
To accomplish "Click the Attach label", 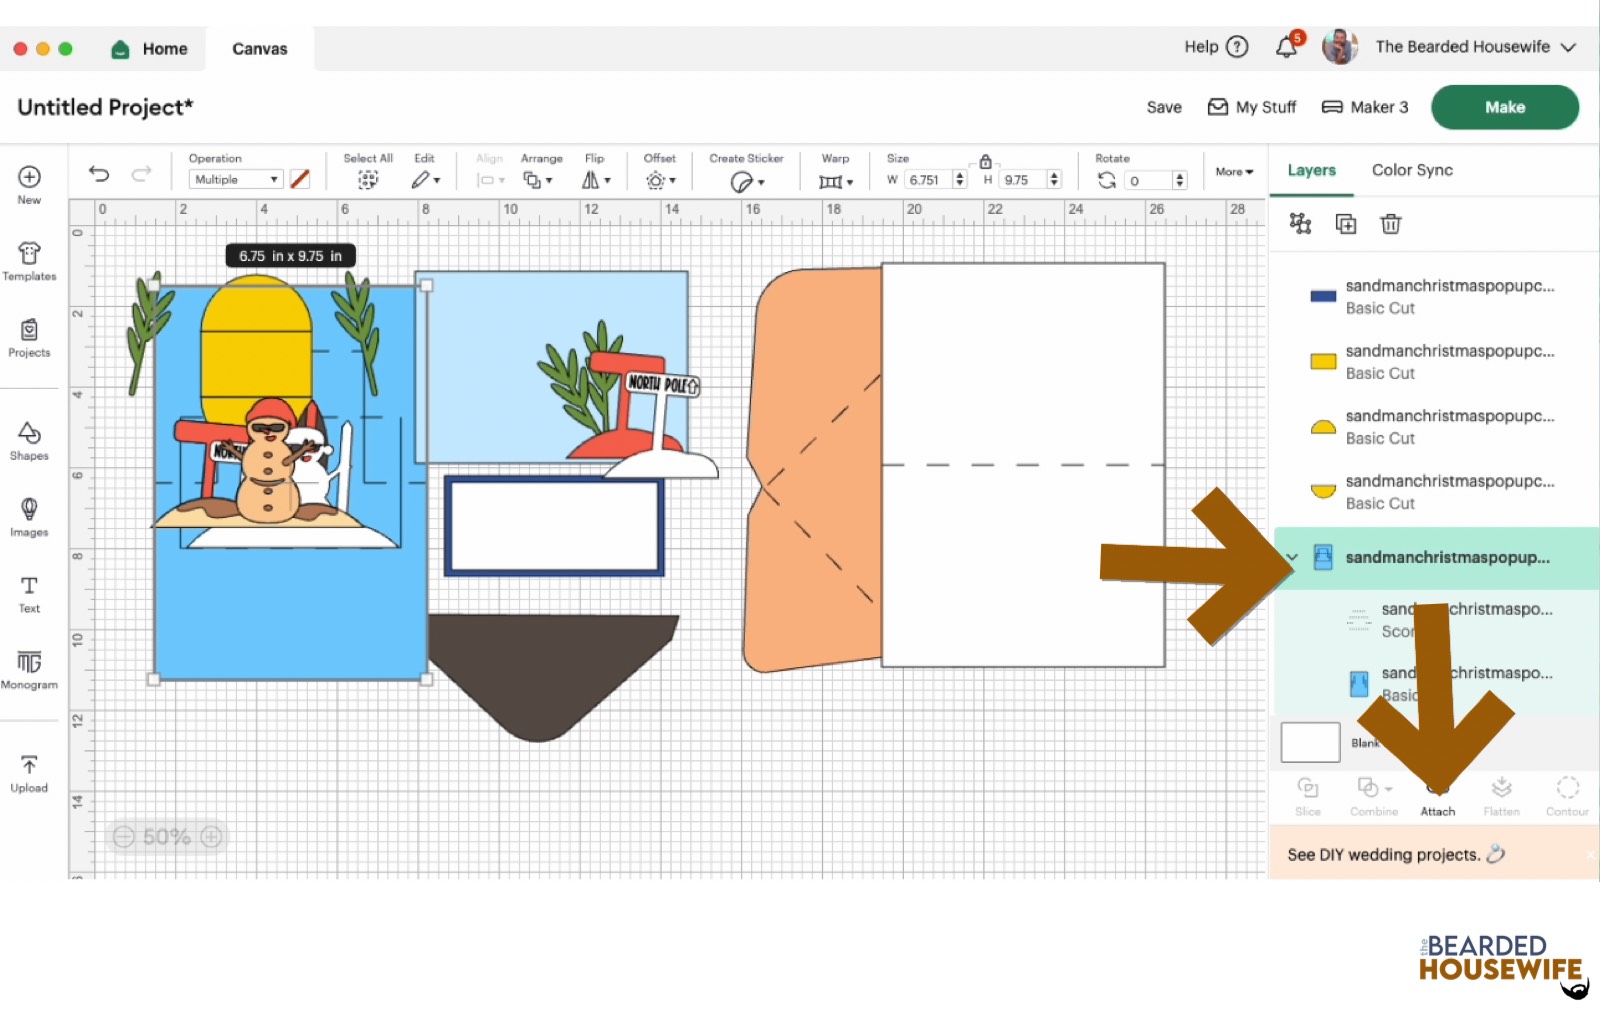I will pos(1438,812).
